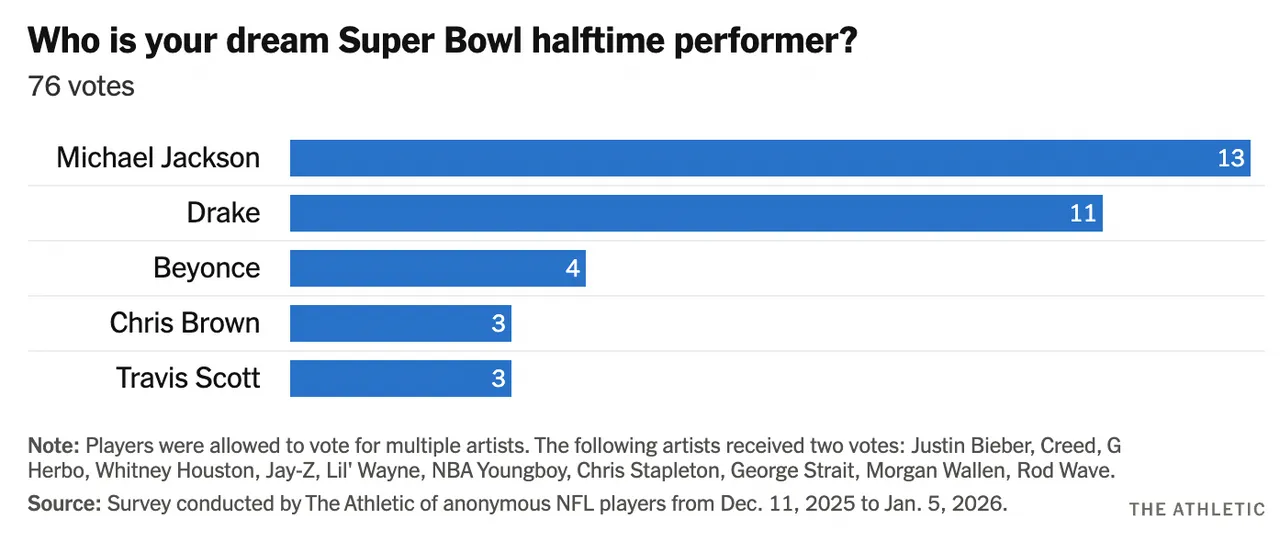Select the Travis Scott blue bar
Image resolution: width=1280 pixels, height=544 pixels.
pos(400,378)
